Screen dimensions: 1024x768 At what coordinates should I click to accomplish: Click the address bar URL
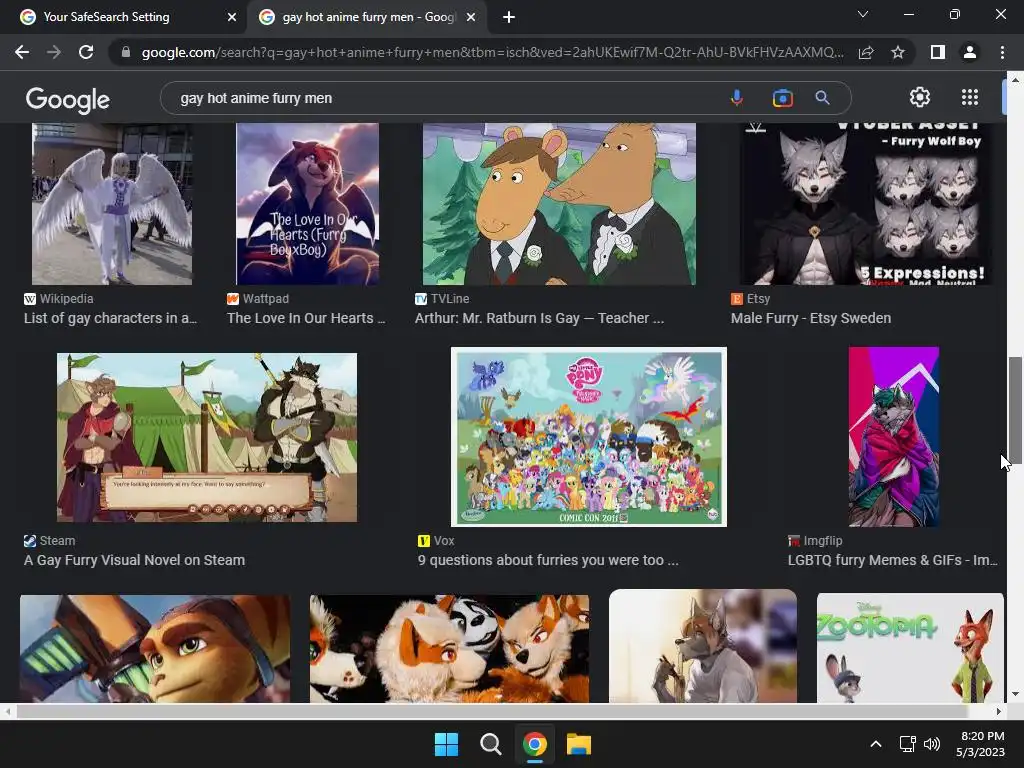(492, 52)
